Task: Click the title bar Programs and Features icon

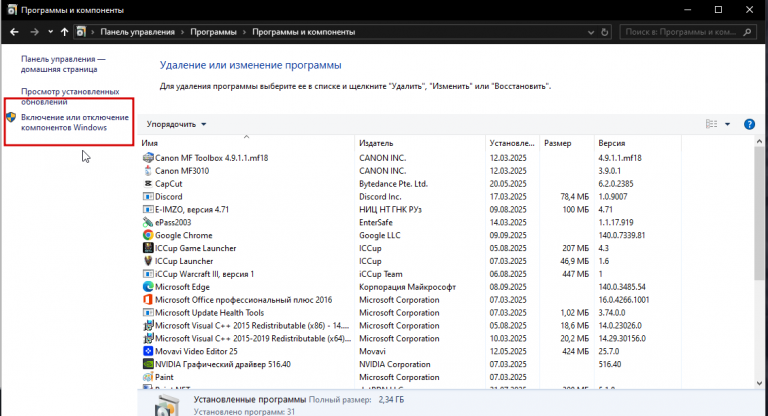Action: [12, 10]
